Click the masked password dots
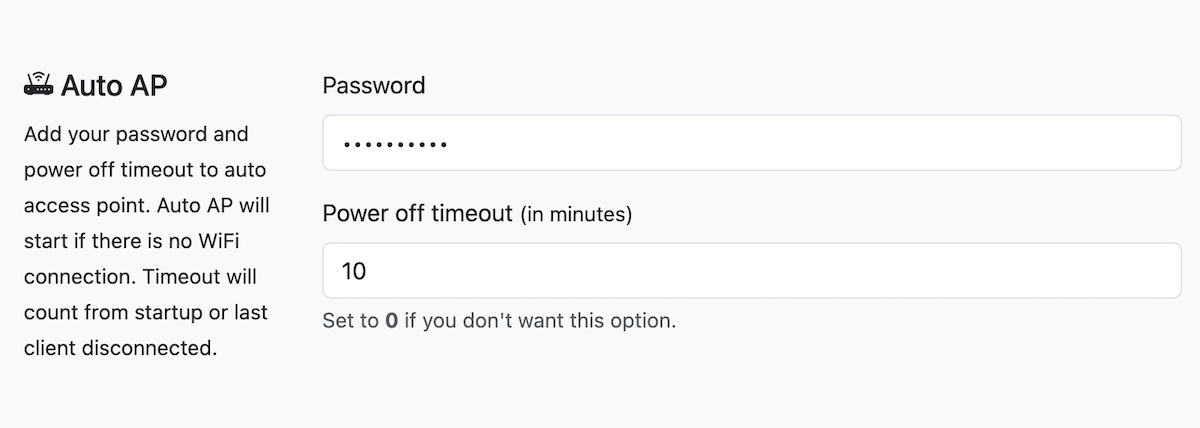The image size is (1200, 428). pyautogui.click(x=394, y=144)
